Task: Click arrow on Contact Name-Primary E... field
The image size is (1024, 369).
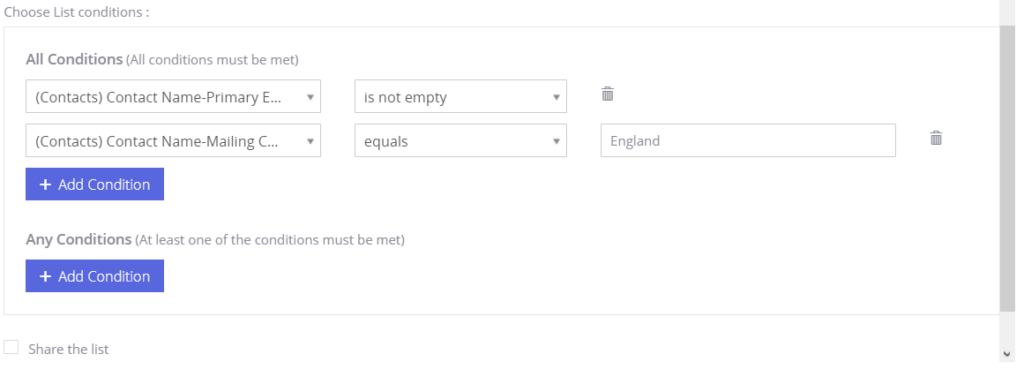Action: pos(310,97)
